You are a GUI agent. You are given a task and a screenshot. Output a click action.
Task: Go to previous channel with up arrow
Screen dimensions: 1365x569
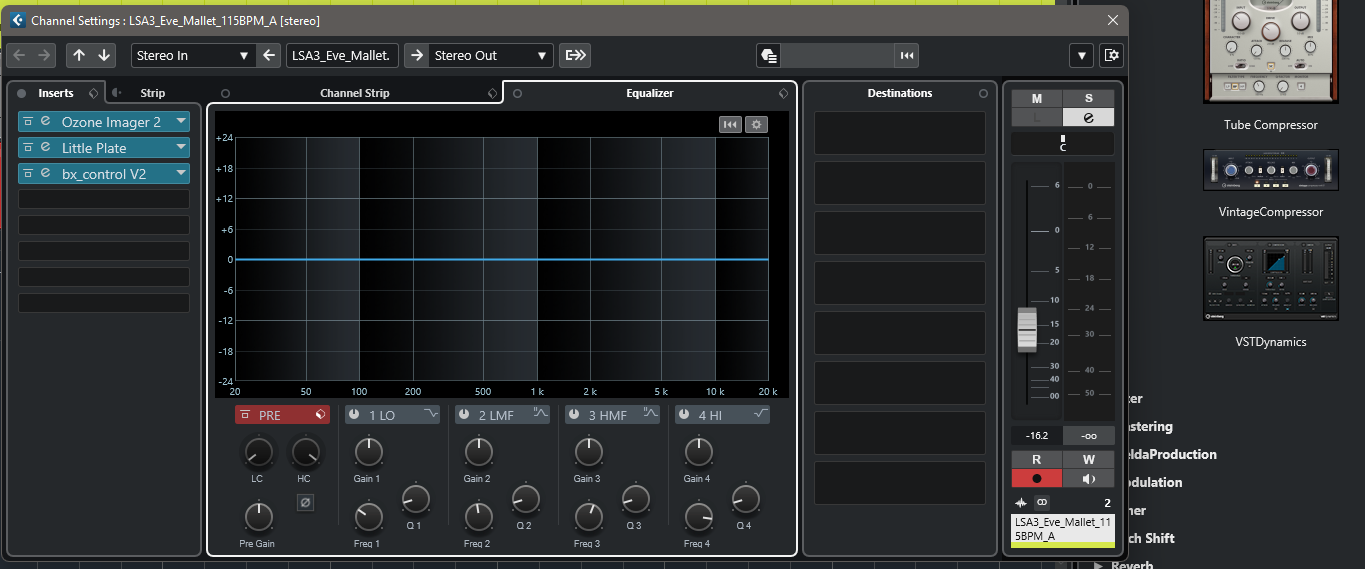point(79,55)
